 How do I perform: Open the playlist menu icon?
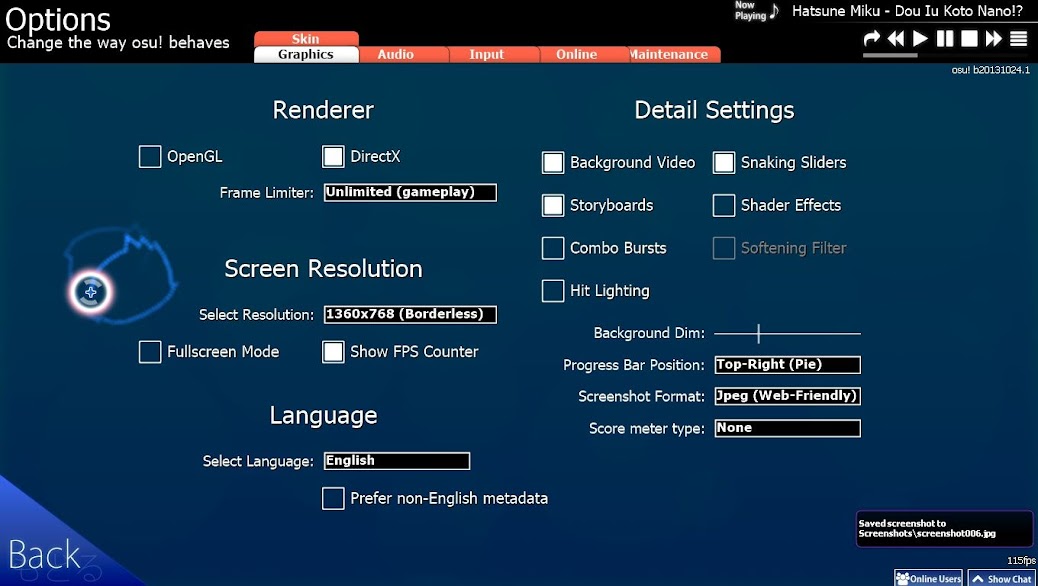pos(1018,39)
